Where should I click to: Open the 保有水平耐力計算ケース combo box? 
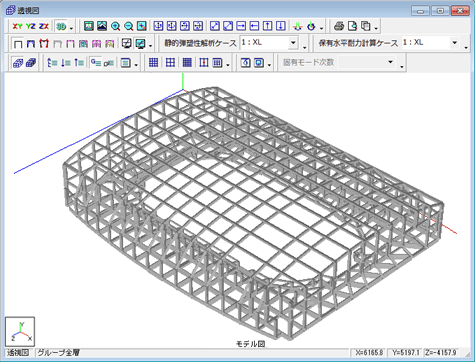click(x=431, y=43)
